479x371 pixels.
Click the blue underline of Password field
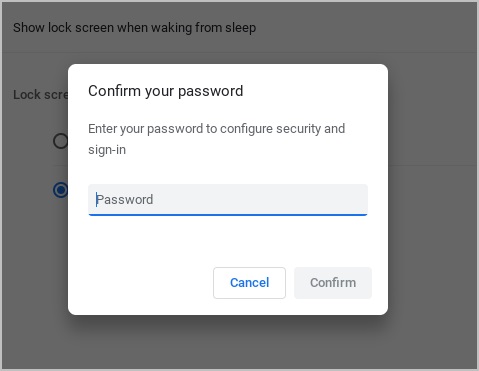(x=228, y=215)
